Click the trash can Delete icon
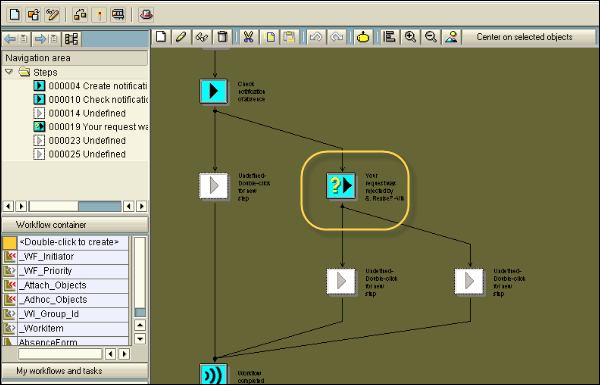This screenshot has width=600, height=385. click(x=222, y=37)
